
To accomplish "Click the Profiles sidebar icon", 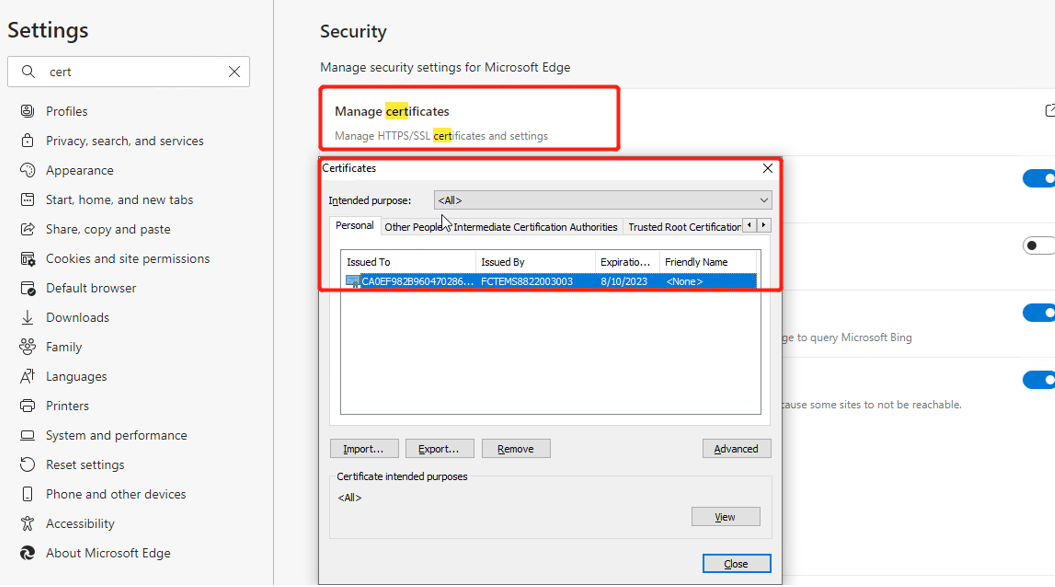I will pyautogui.click(x=27, y=111).
